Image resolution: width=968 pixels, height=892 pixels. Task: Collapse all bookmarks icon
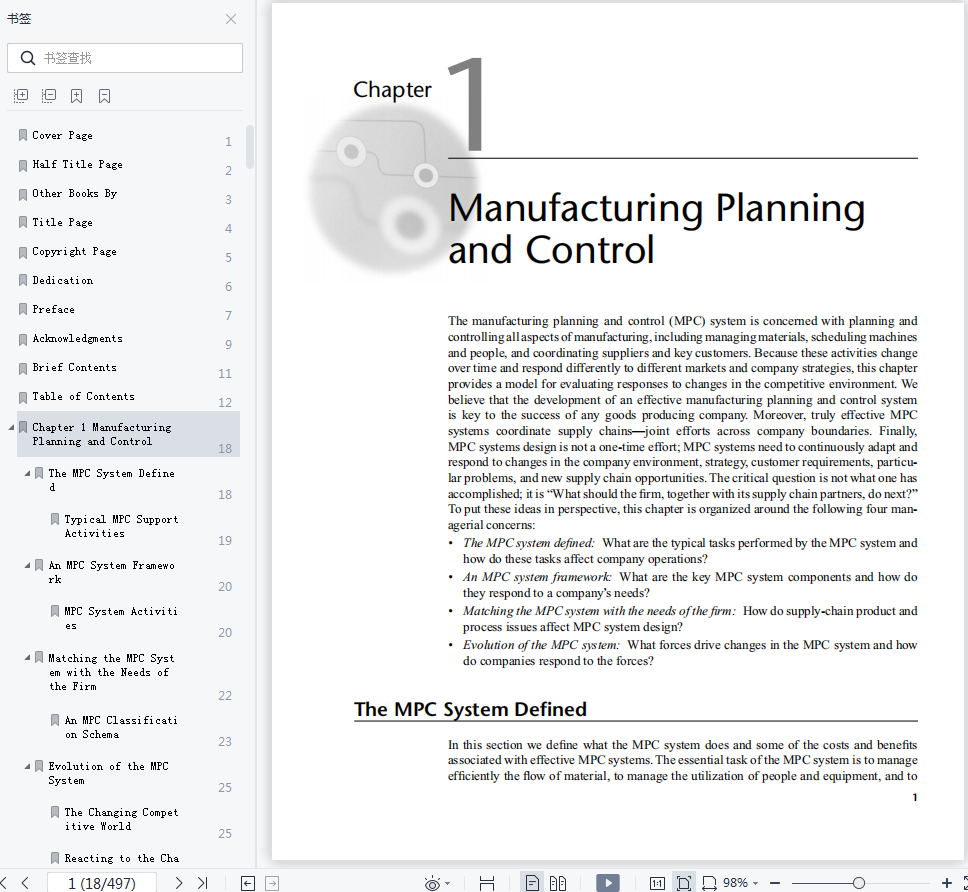tap(49, 96)
